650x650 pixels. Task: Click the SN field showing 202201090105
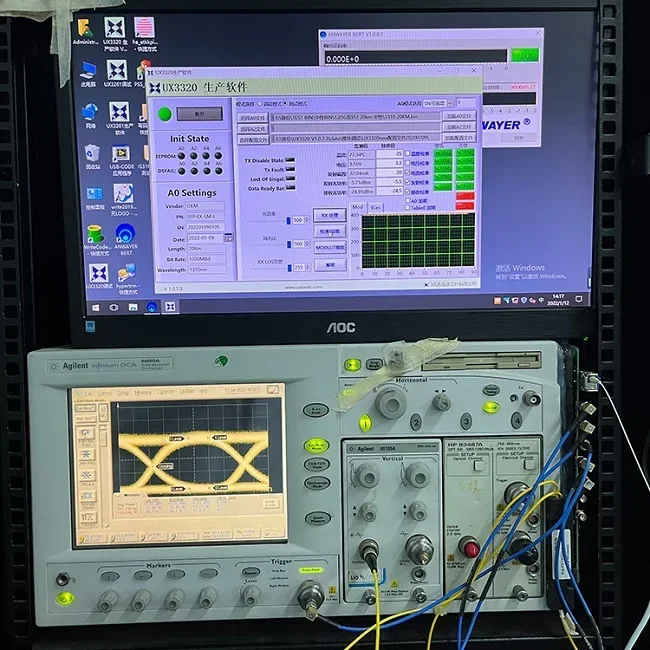click(206, 227)
